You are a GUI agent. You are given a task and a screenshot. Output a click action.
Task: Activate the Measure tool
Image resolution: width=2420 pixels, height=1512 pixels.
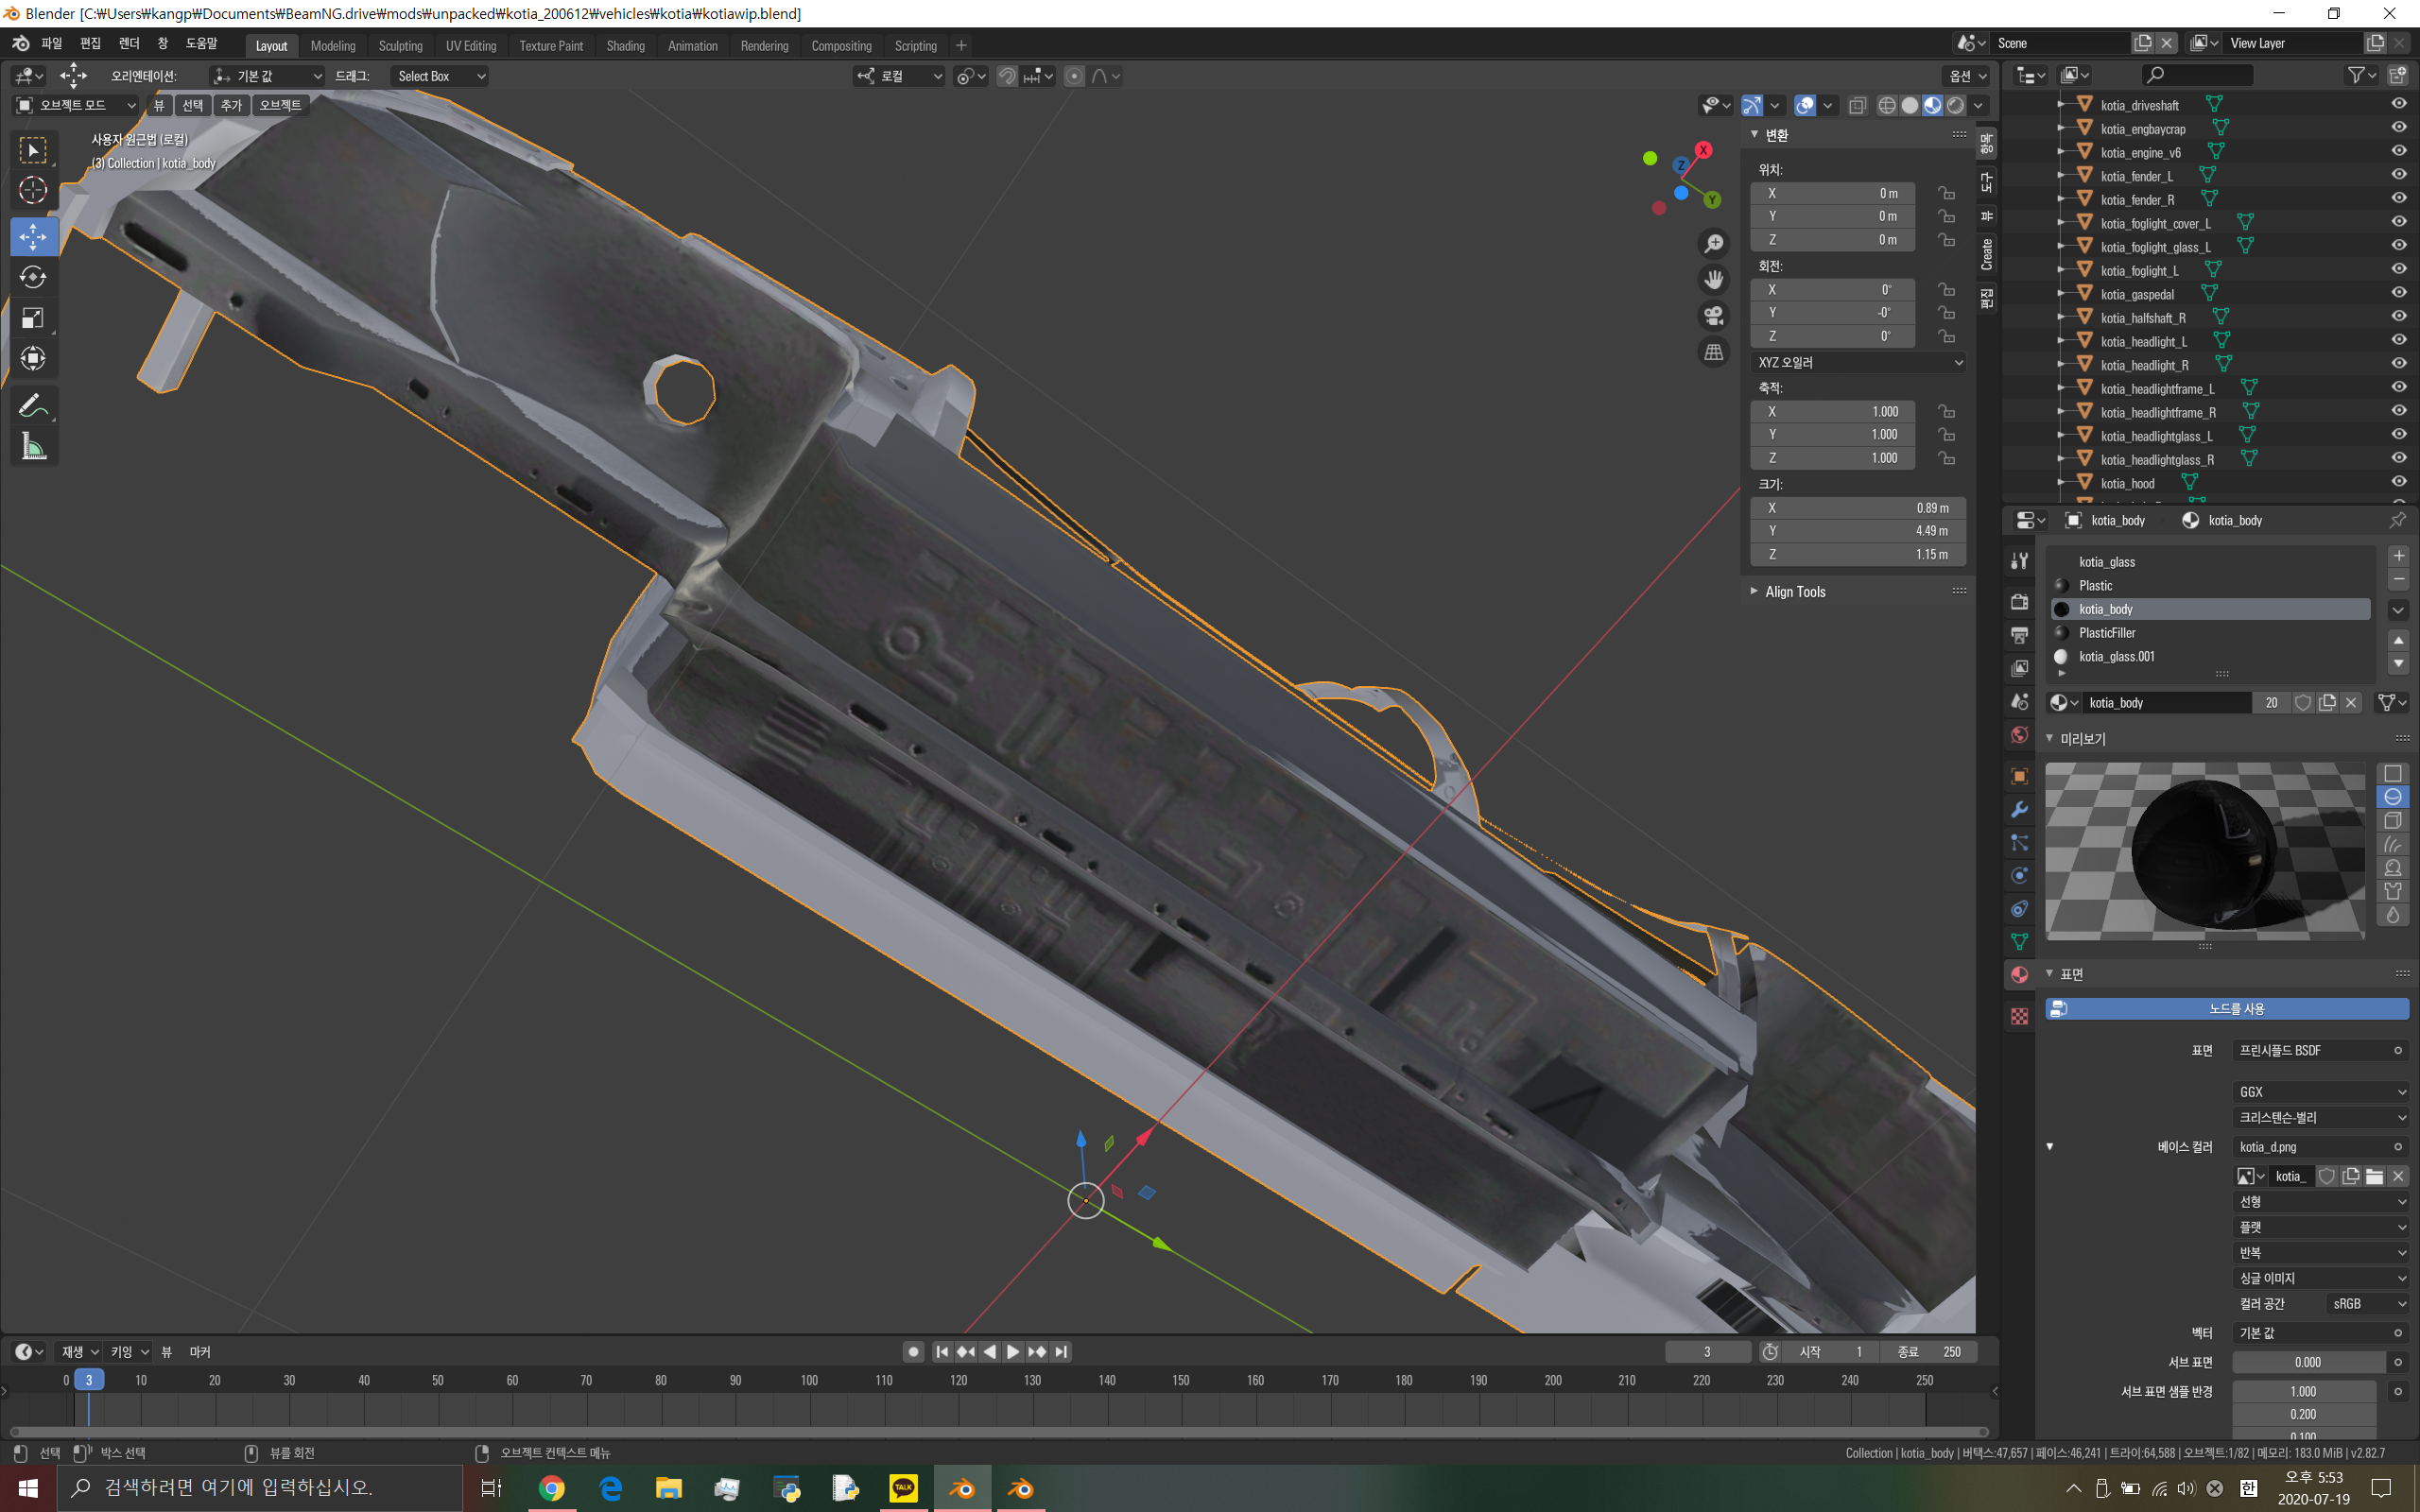[x=33, y=447]
